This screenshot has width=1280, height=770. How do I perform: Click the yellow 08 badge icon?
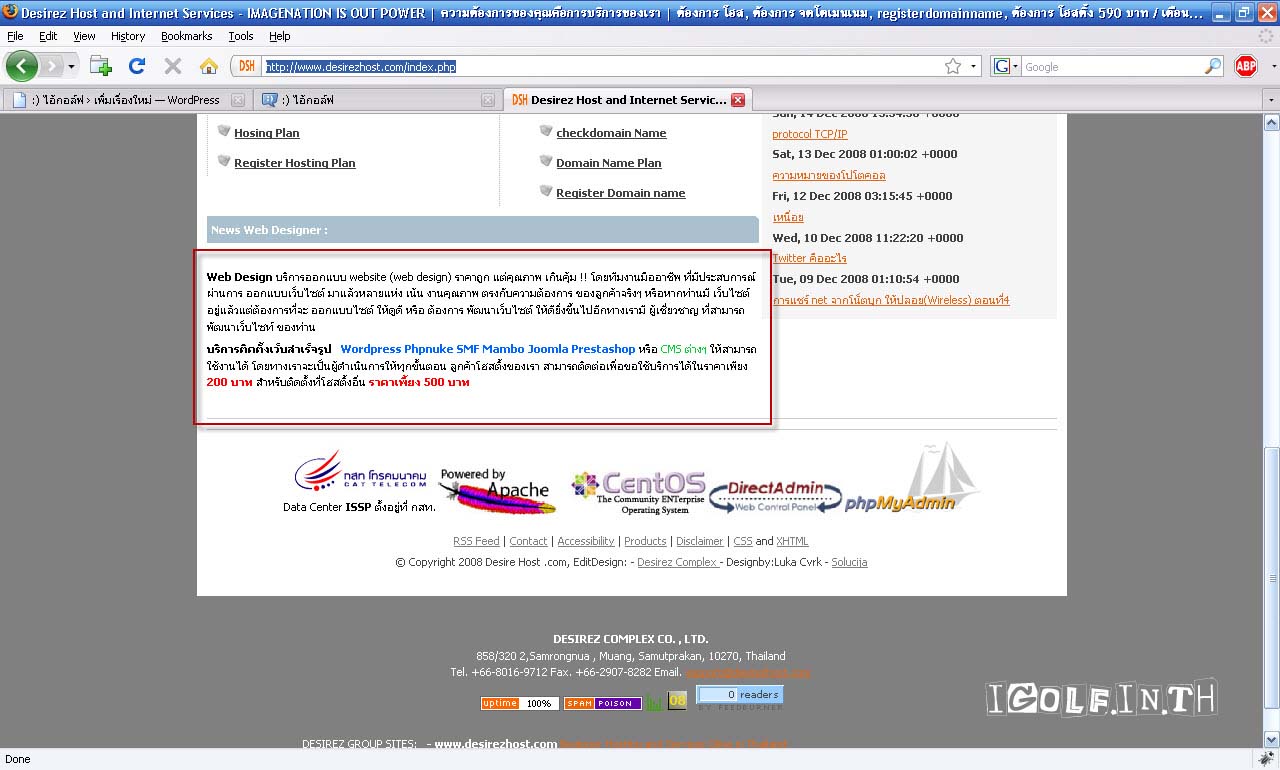(677, 701)
